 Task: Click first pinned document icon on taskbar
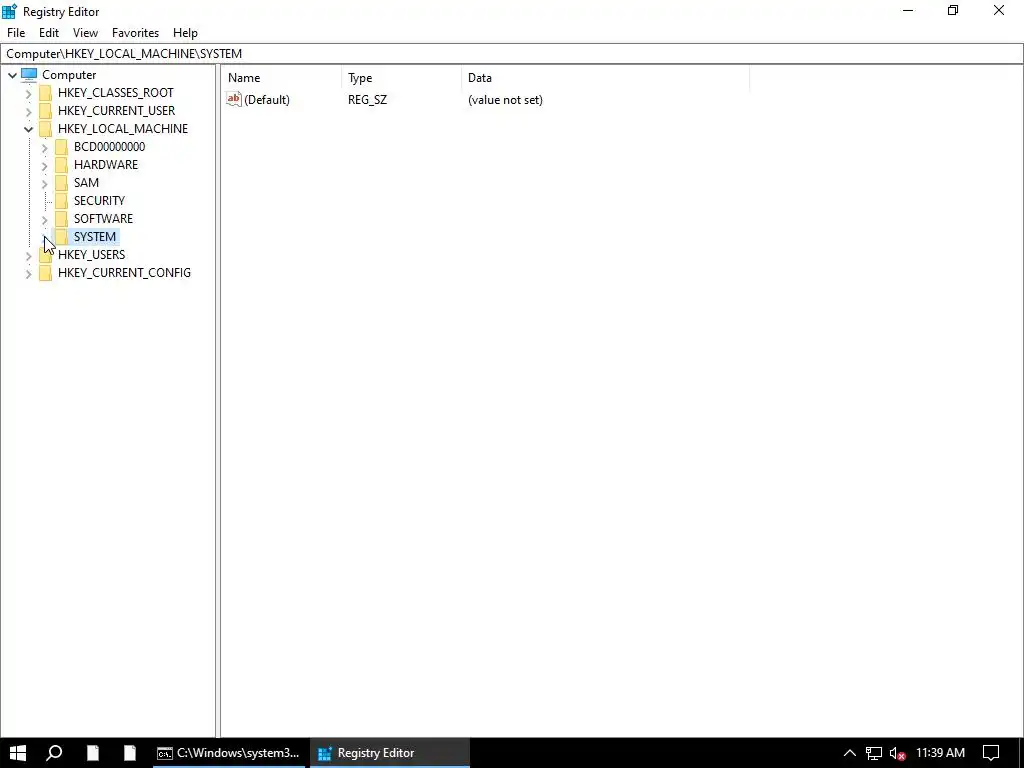[93, 753]
